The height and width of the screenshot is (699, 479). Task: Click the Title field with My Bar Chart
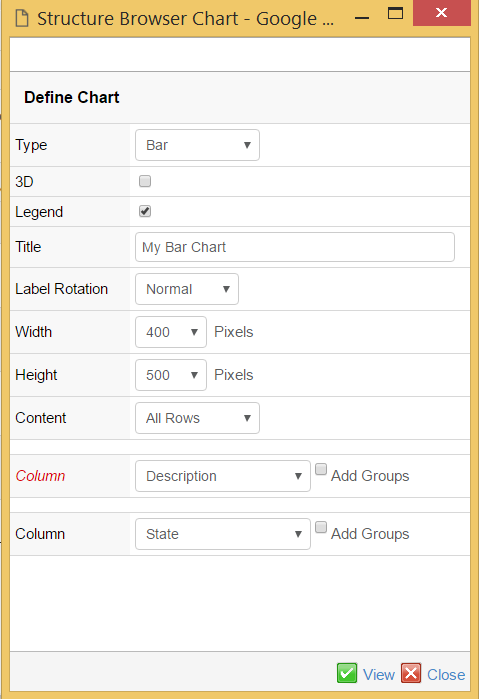pyautogui.click(x=295, y=247)
